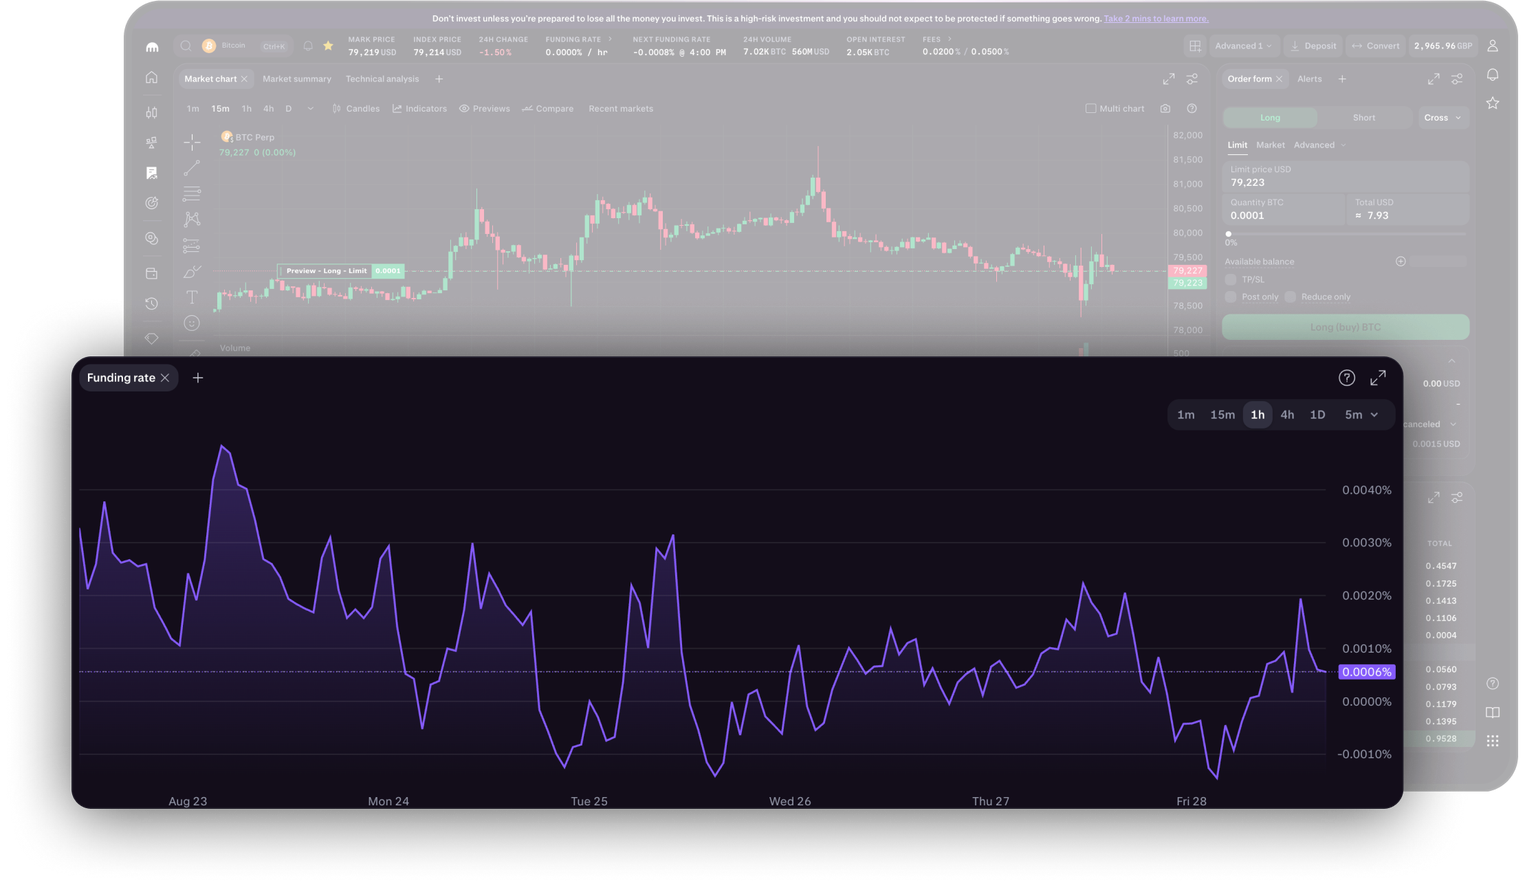Open the book documentation icon at bottom right

pos(1493,713)
